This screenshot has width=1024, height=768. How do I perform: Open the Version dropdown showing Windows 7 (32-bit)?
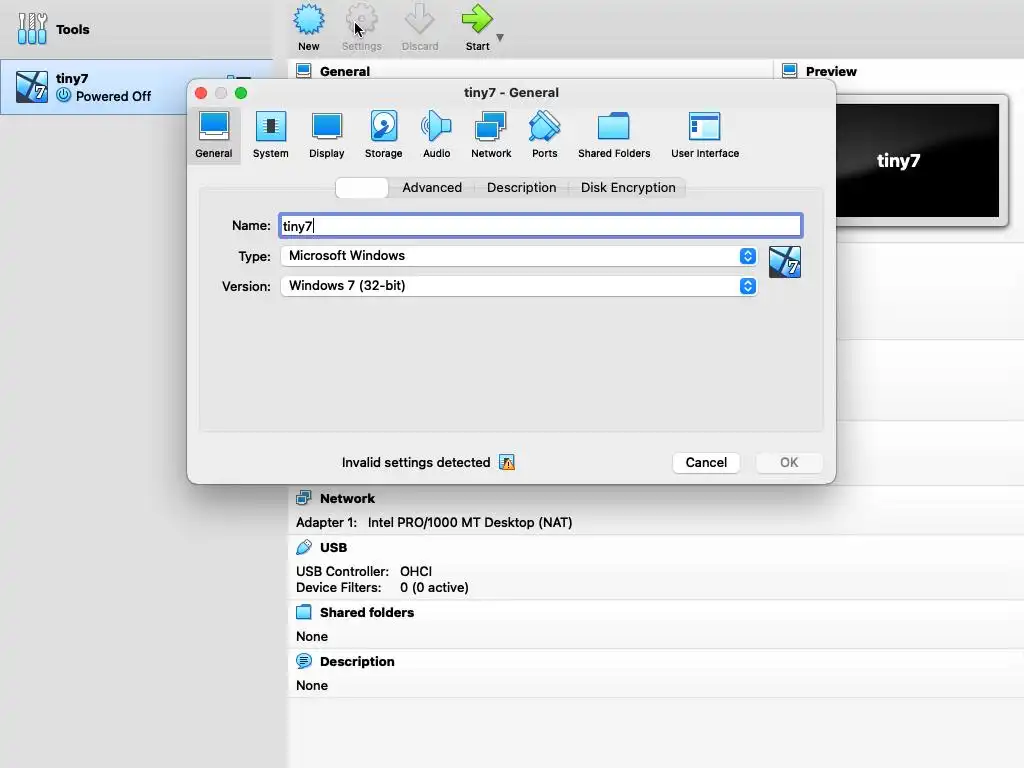pos(519,286)
